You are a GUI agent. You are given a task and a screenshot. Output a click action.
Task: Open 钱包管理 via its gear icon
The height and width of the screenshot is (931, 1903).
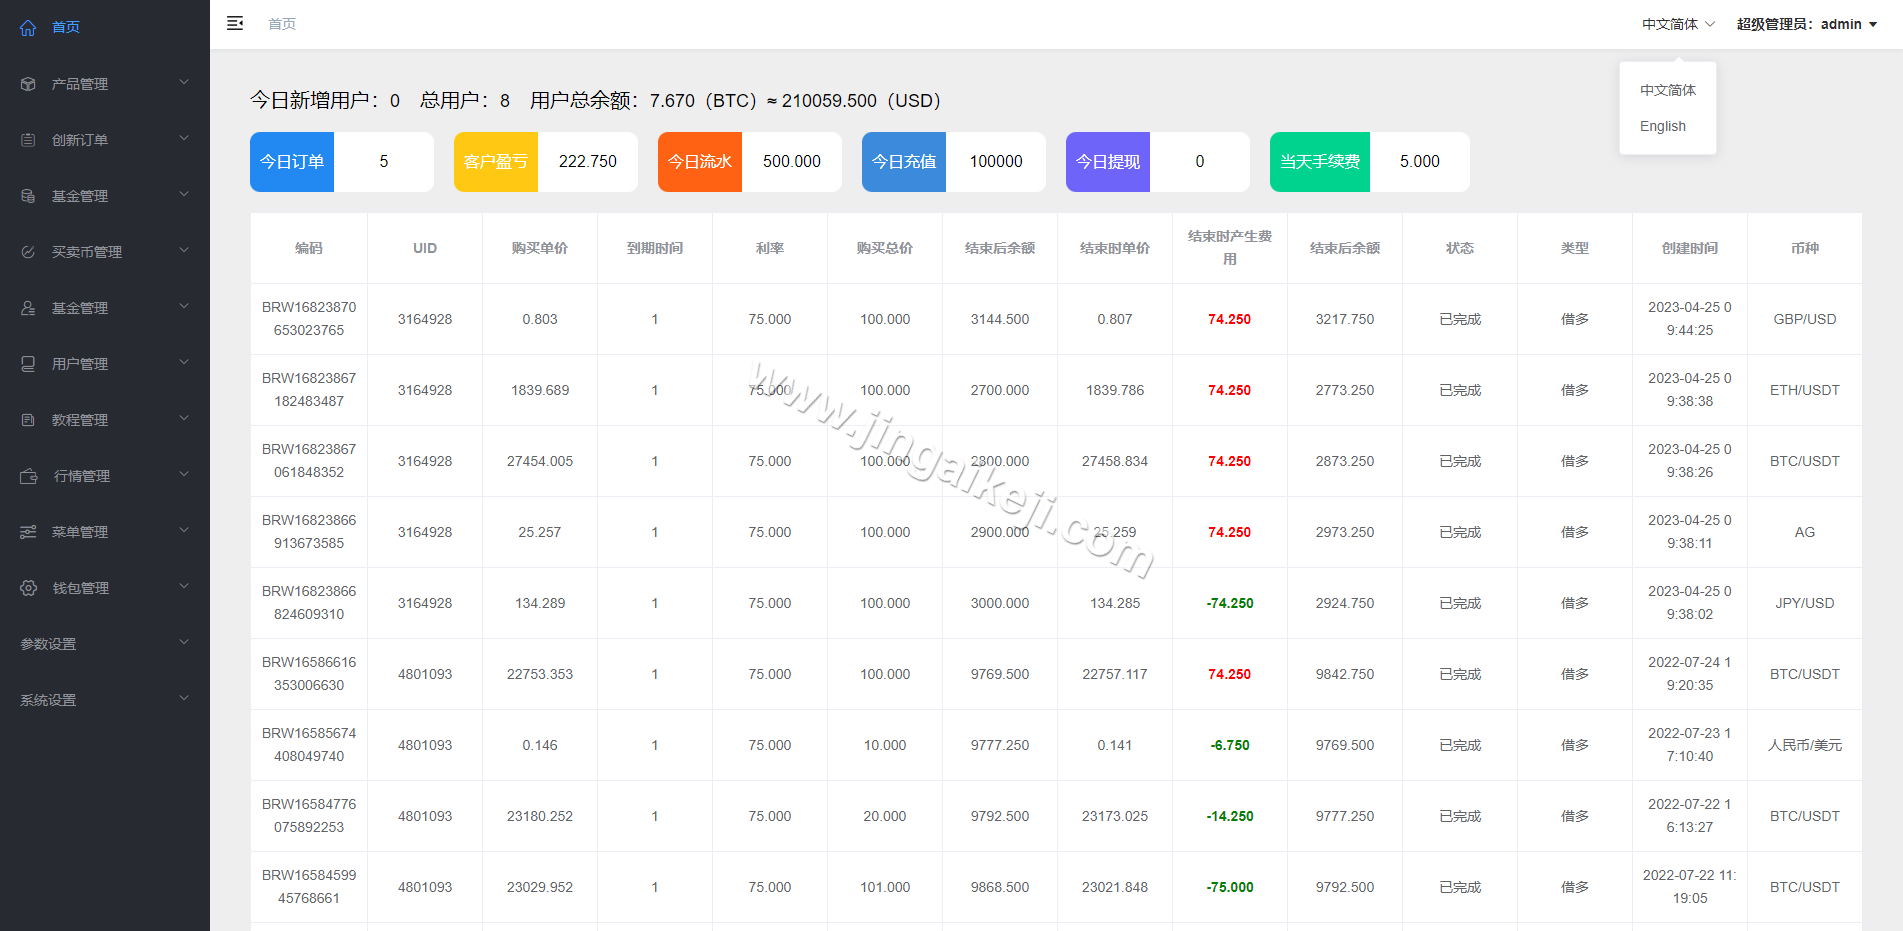coord(27,588)
